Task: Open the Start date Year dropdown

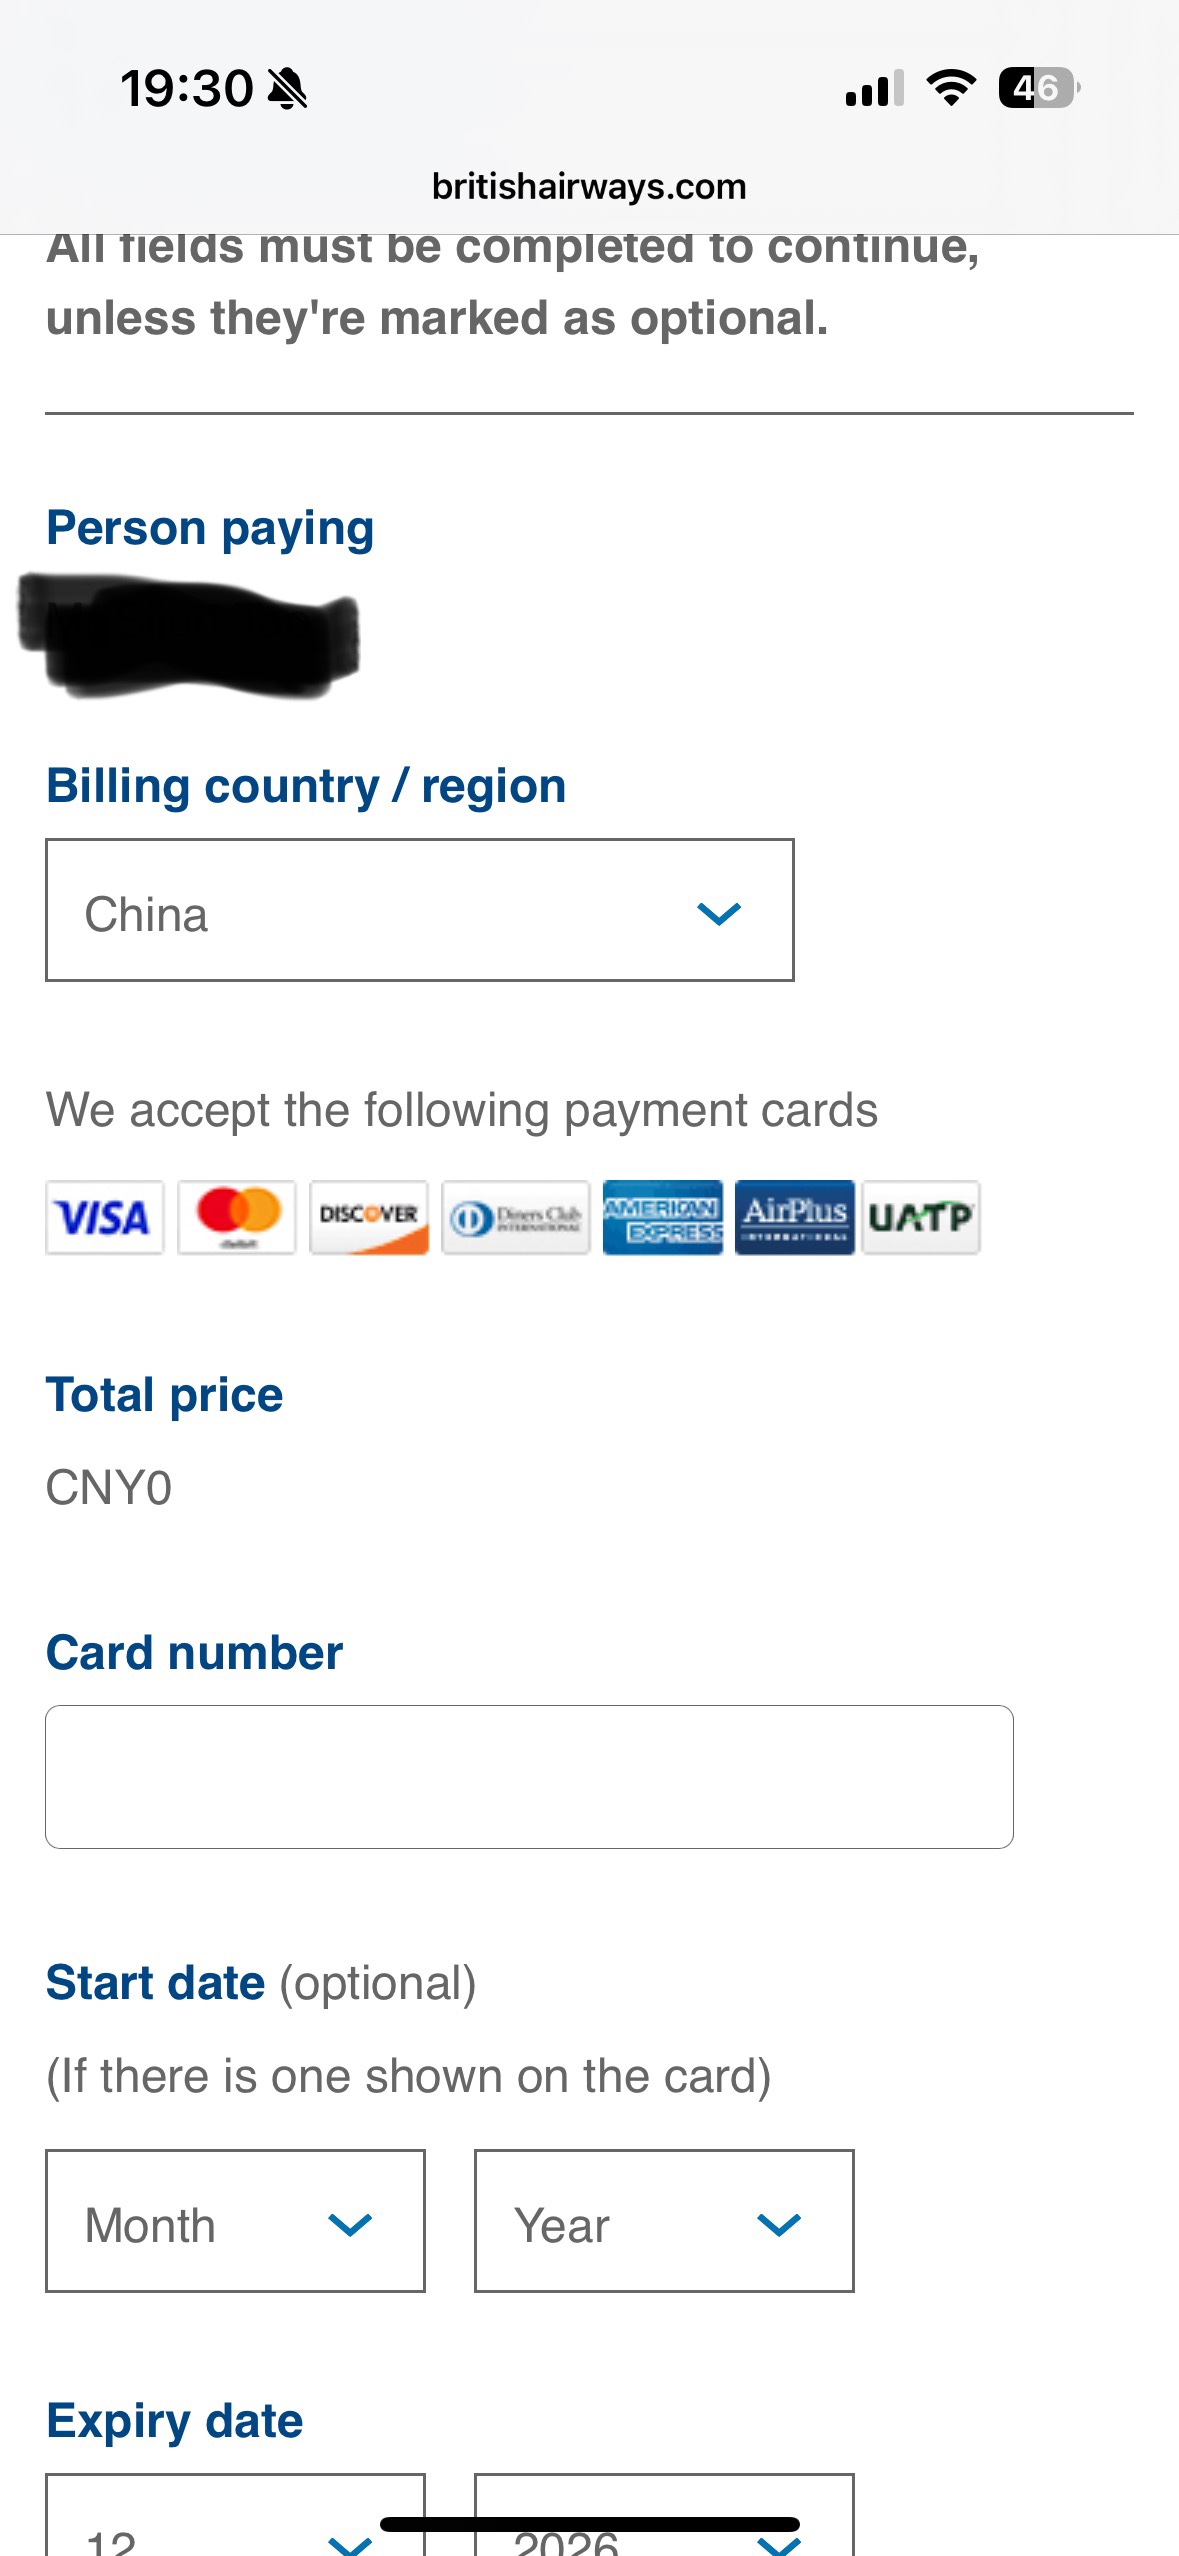Action: point(664,2221)
